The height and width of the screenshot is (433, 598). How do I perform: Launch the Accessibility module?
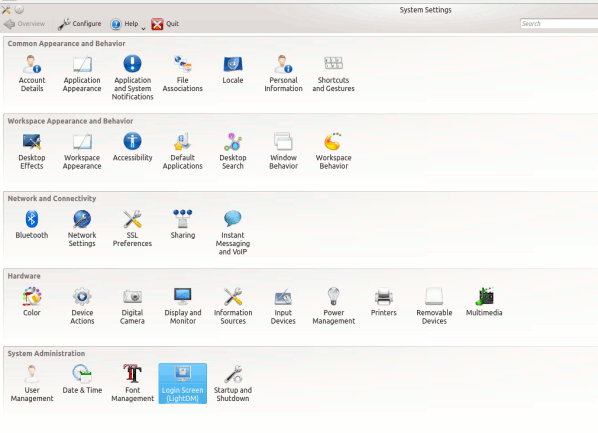point(132,147)
